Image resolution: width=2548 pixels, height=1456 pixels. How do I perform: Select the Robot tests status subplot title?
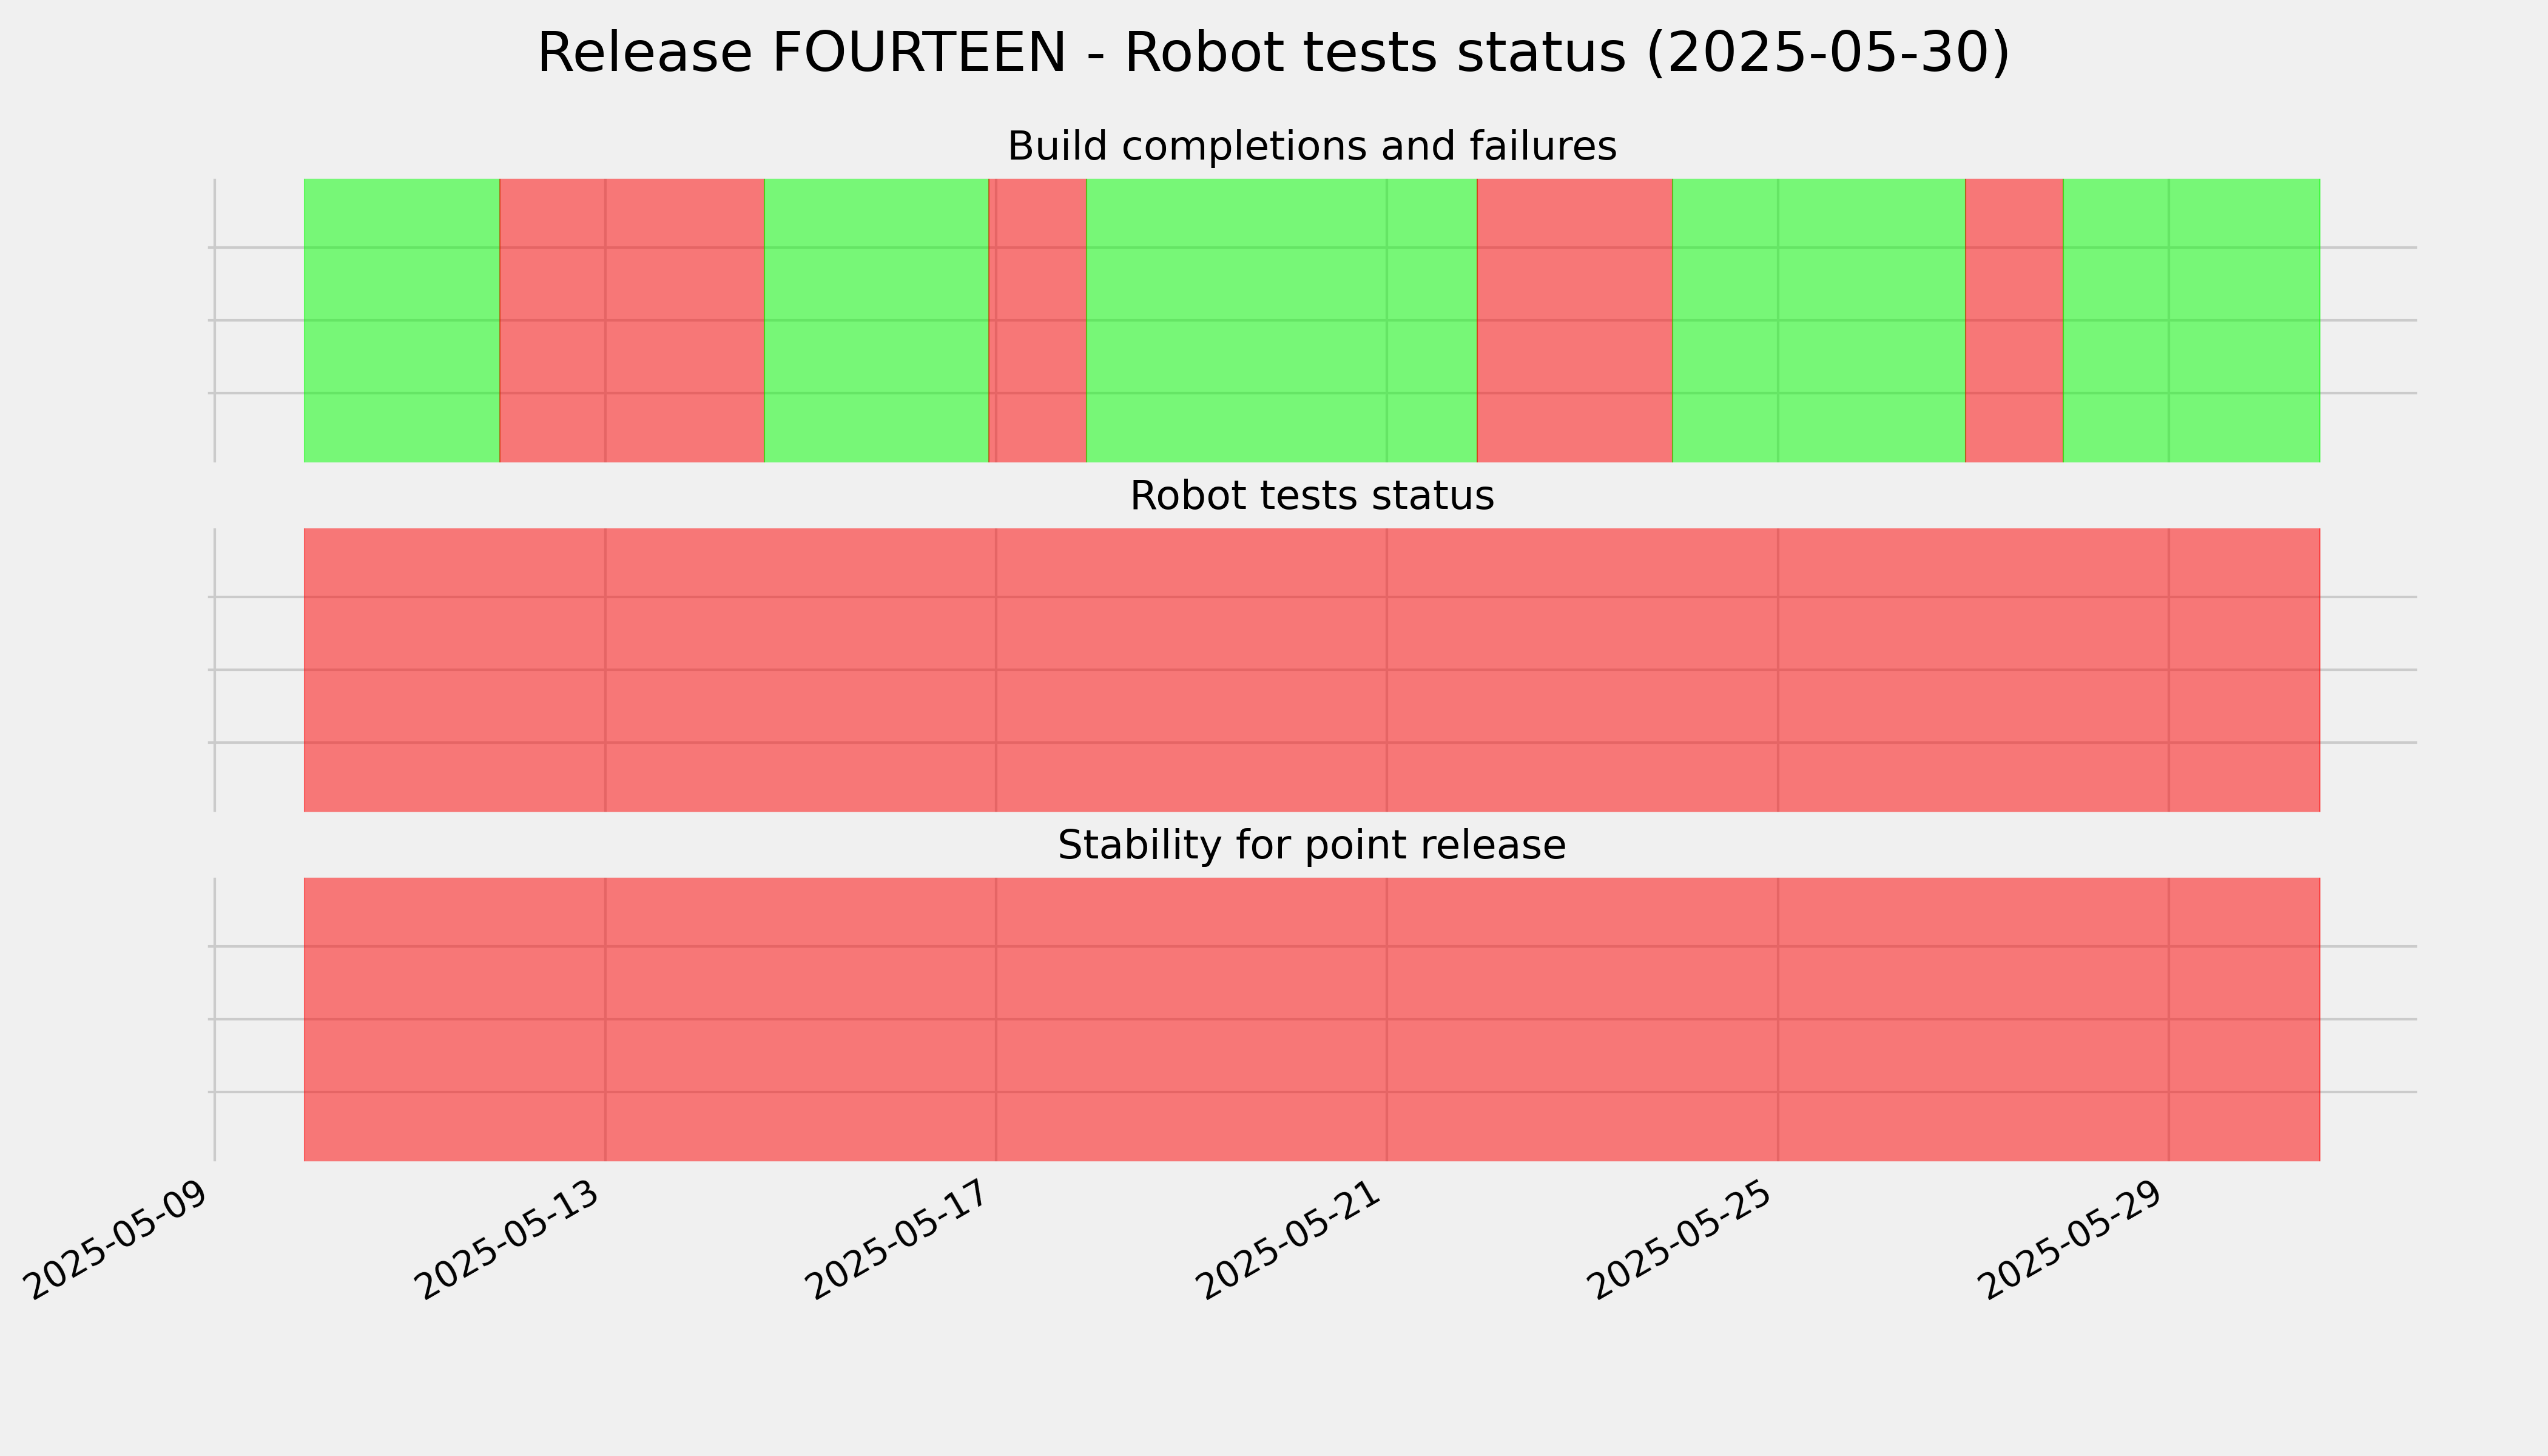(x=1311, y=496)
